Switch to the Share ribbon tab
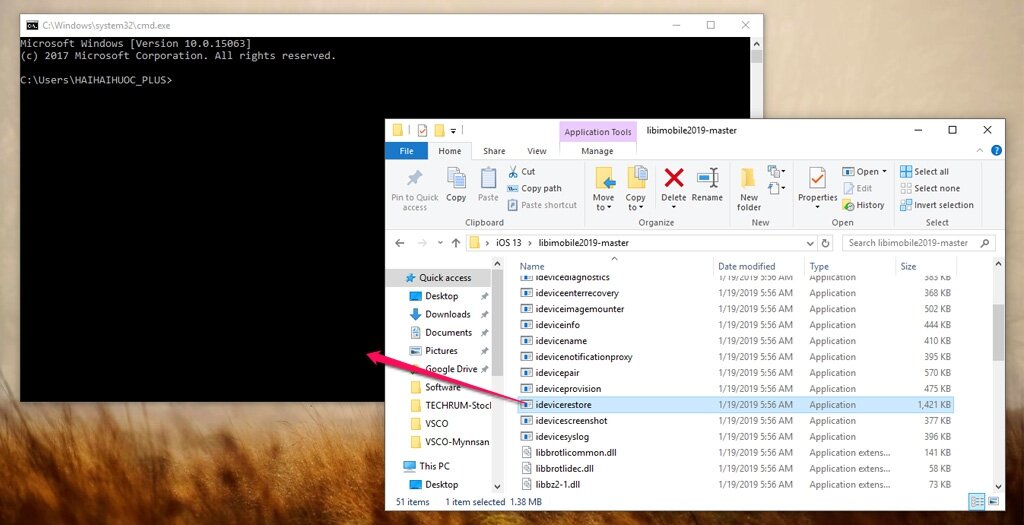This screenshot has height=525, width=1024. [x=494, y=151]
